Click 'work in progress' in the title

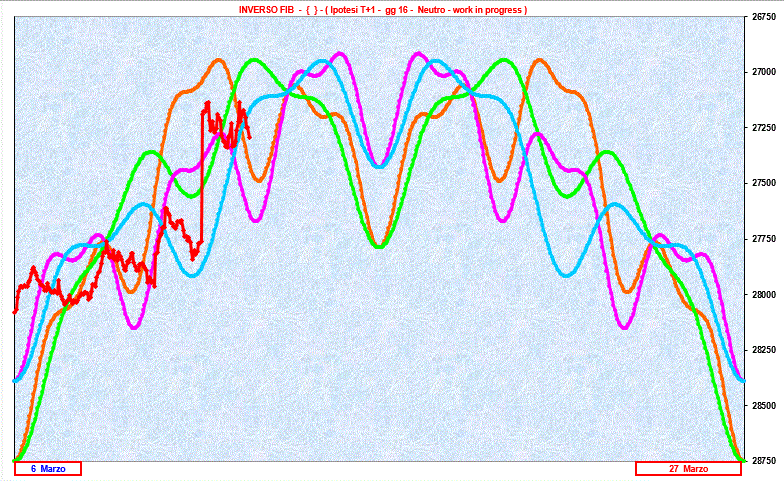[488, 10]
